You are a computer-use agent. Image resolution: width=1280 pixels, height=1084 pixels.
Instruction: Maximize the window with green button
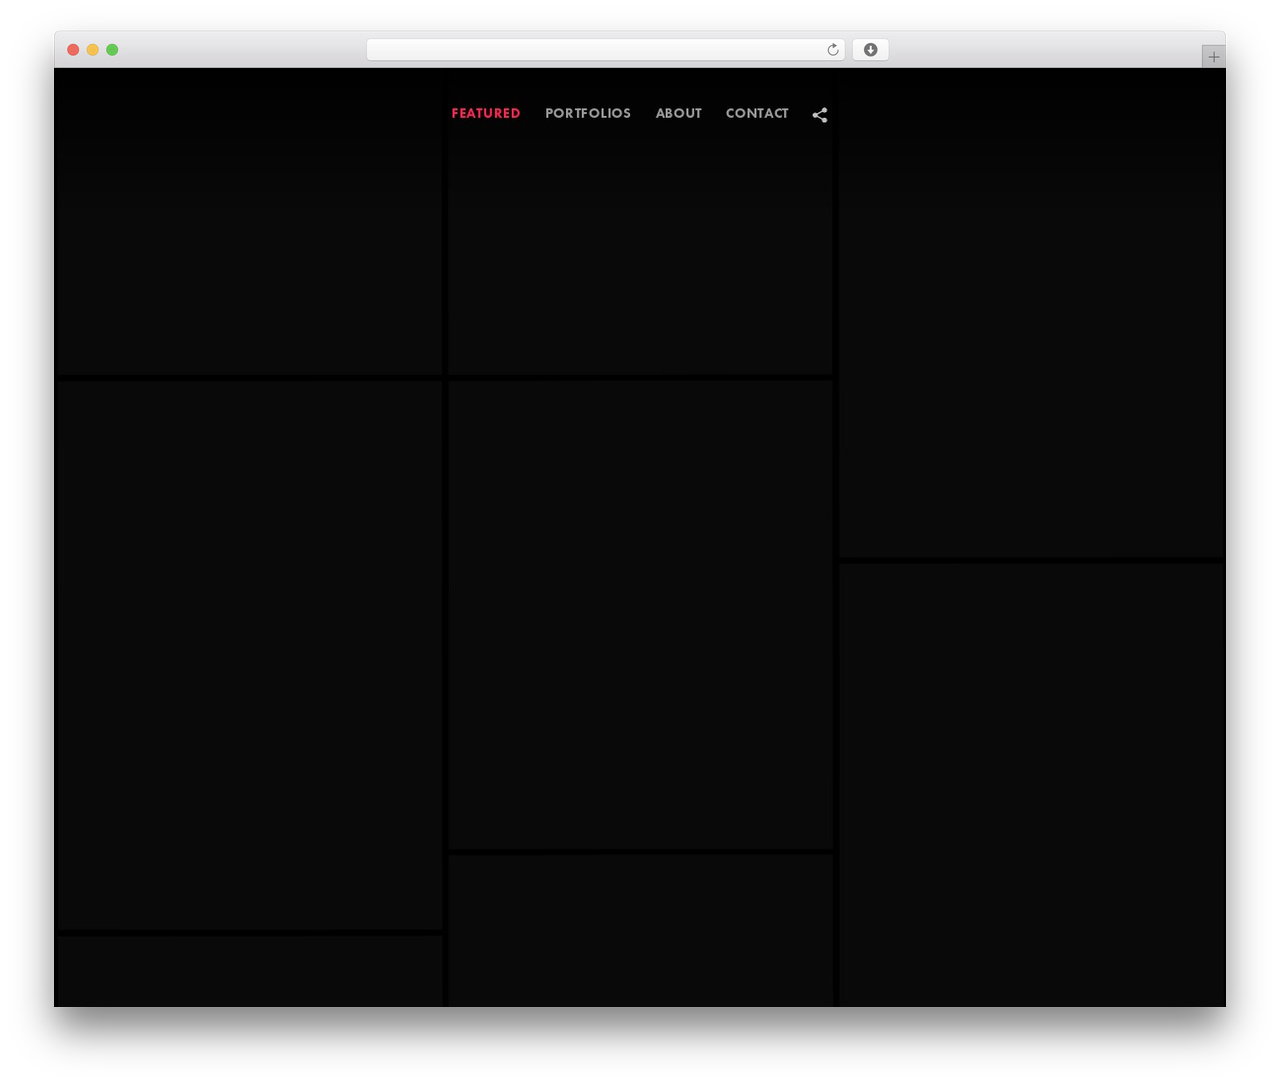[112, 50]
